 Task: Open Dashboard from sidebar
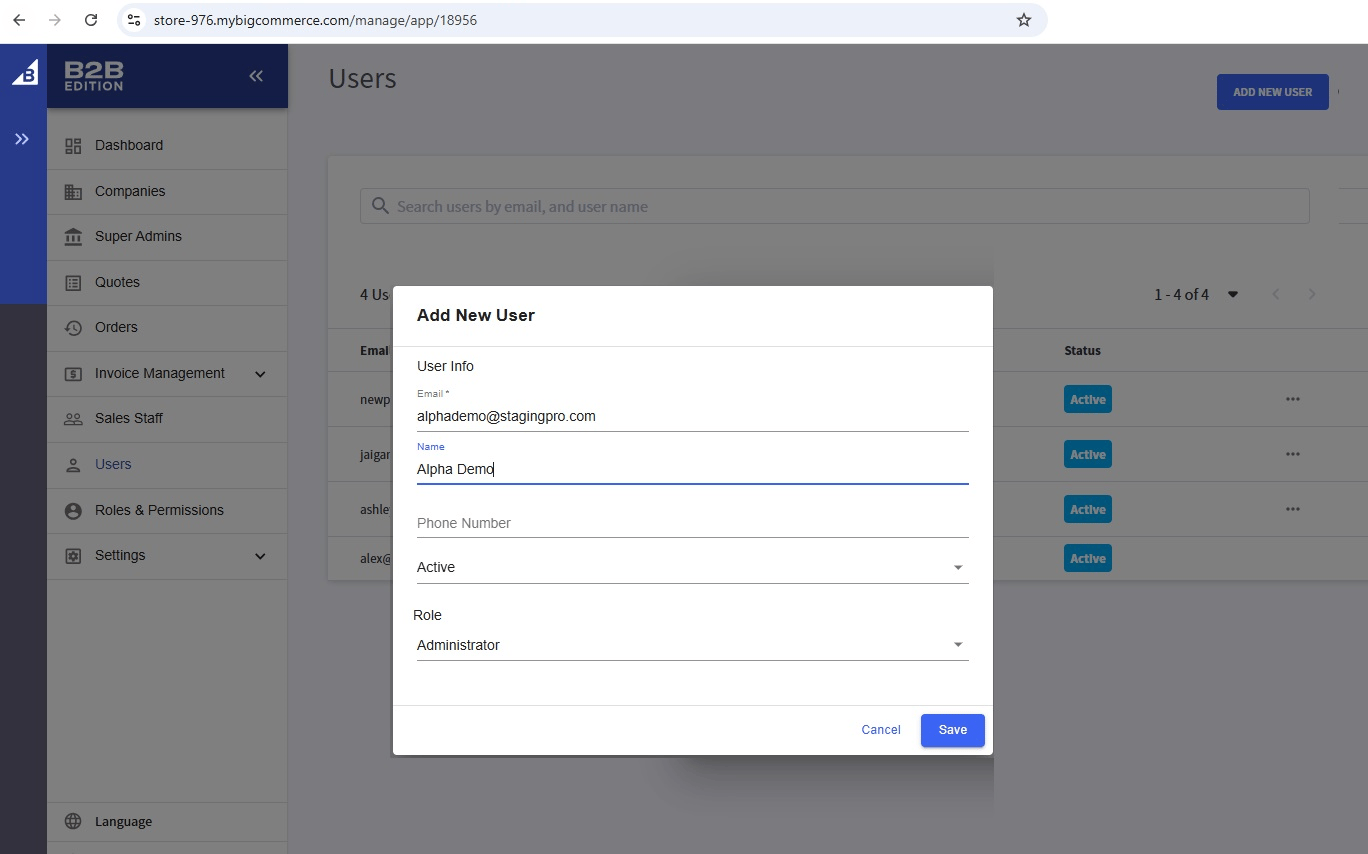[x=167, y=146]
